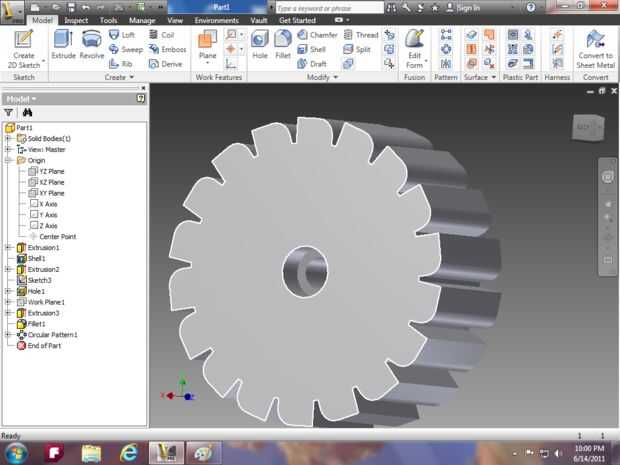
Task: Switch to the Model ribbon tab
Action: (42, 20)
